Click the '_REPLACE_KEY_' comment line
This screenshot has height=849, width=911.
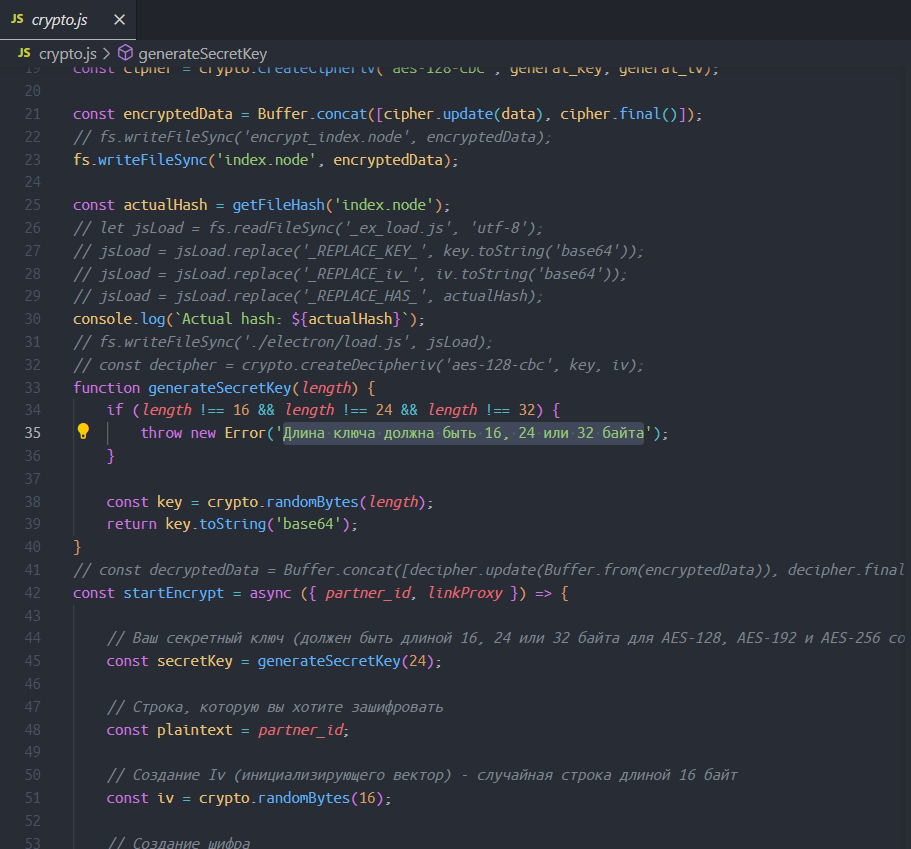pos(358,251)
